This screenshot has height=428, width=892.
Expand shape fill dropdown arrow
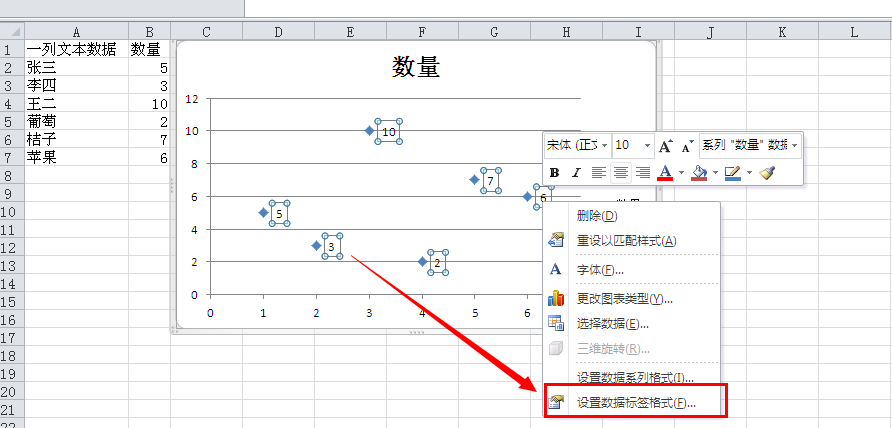(715, 172)
